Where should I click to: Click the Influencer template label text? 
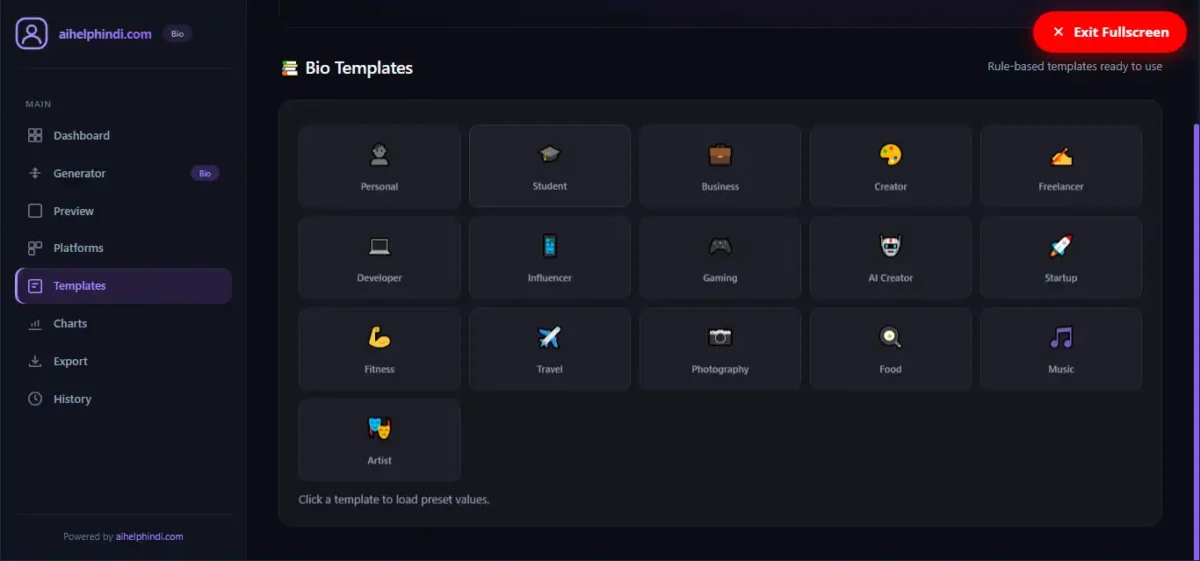click(550, 278)
